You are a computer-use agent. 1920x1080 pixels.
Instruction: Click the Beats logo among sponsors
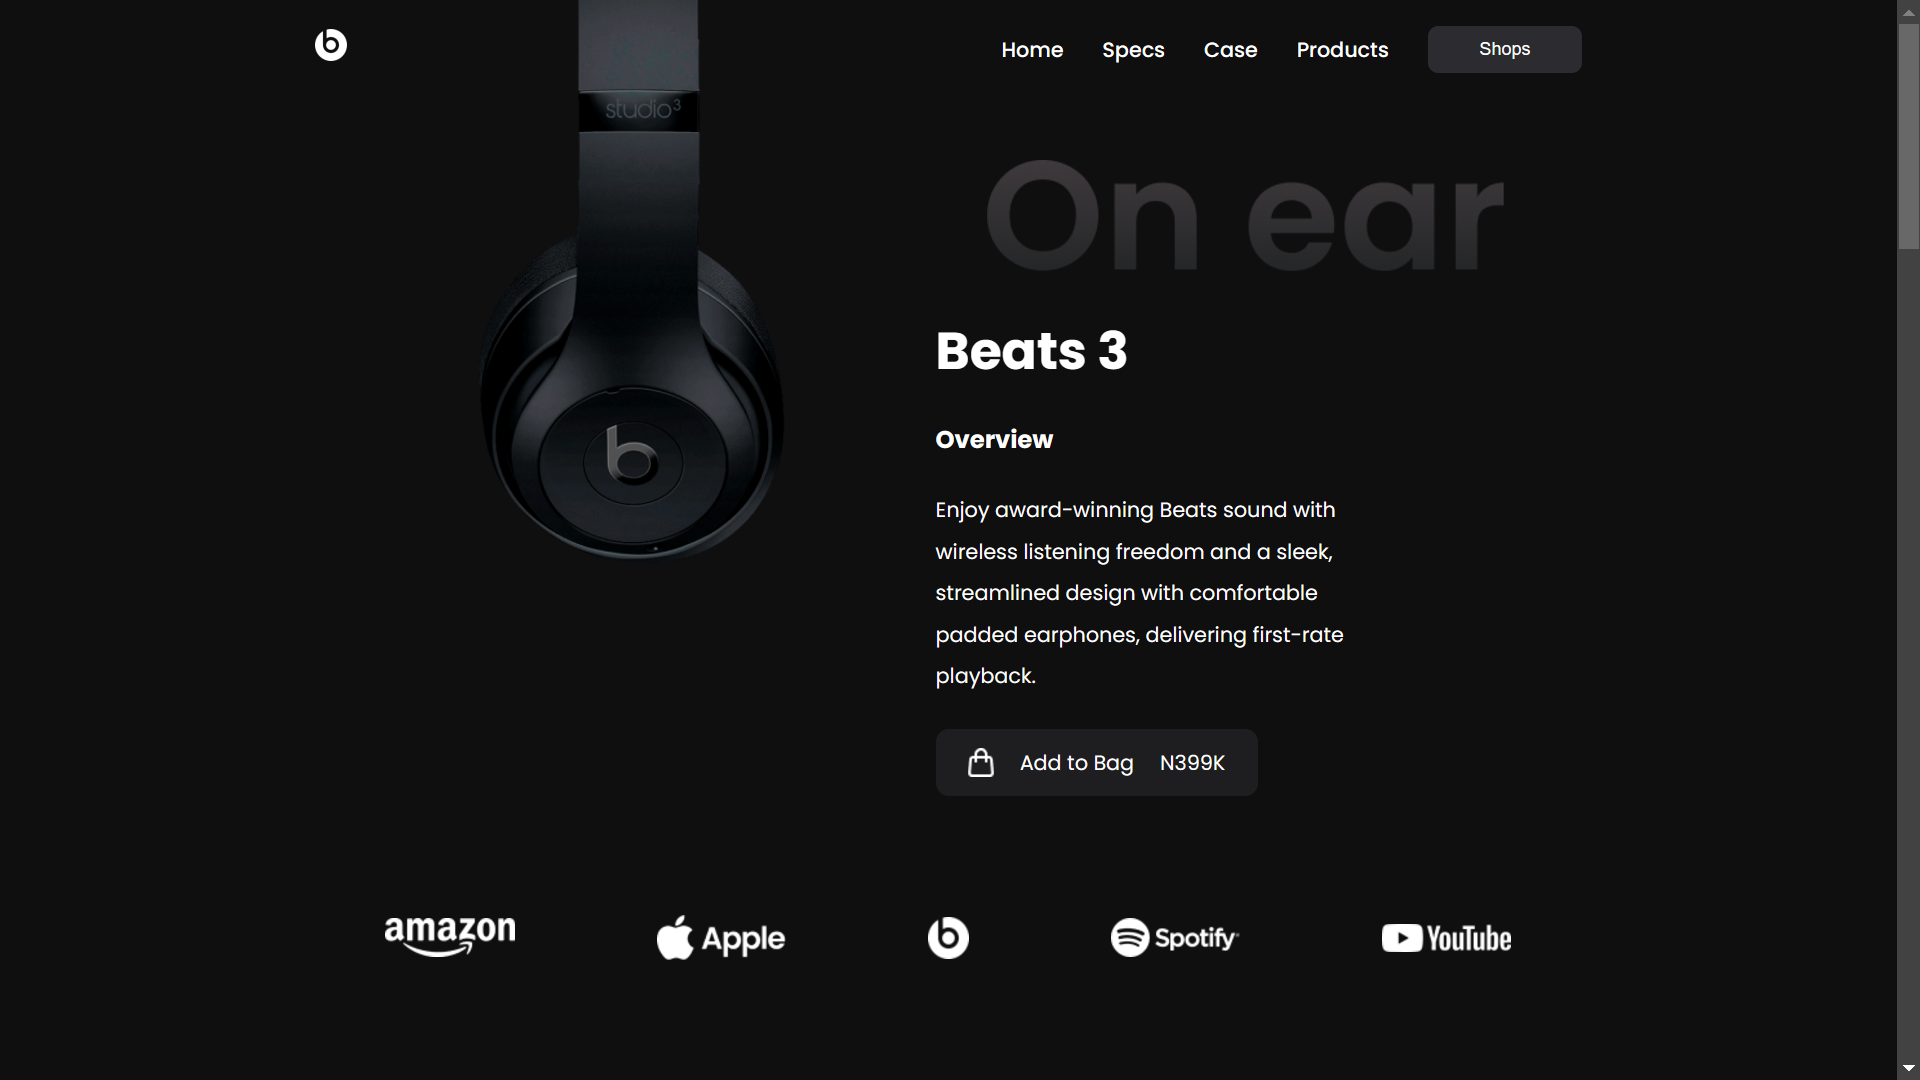948,938
